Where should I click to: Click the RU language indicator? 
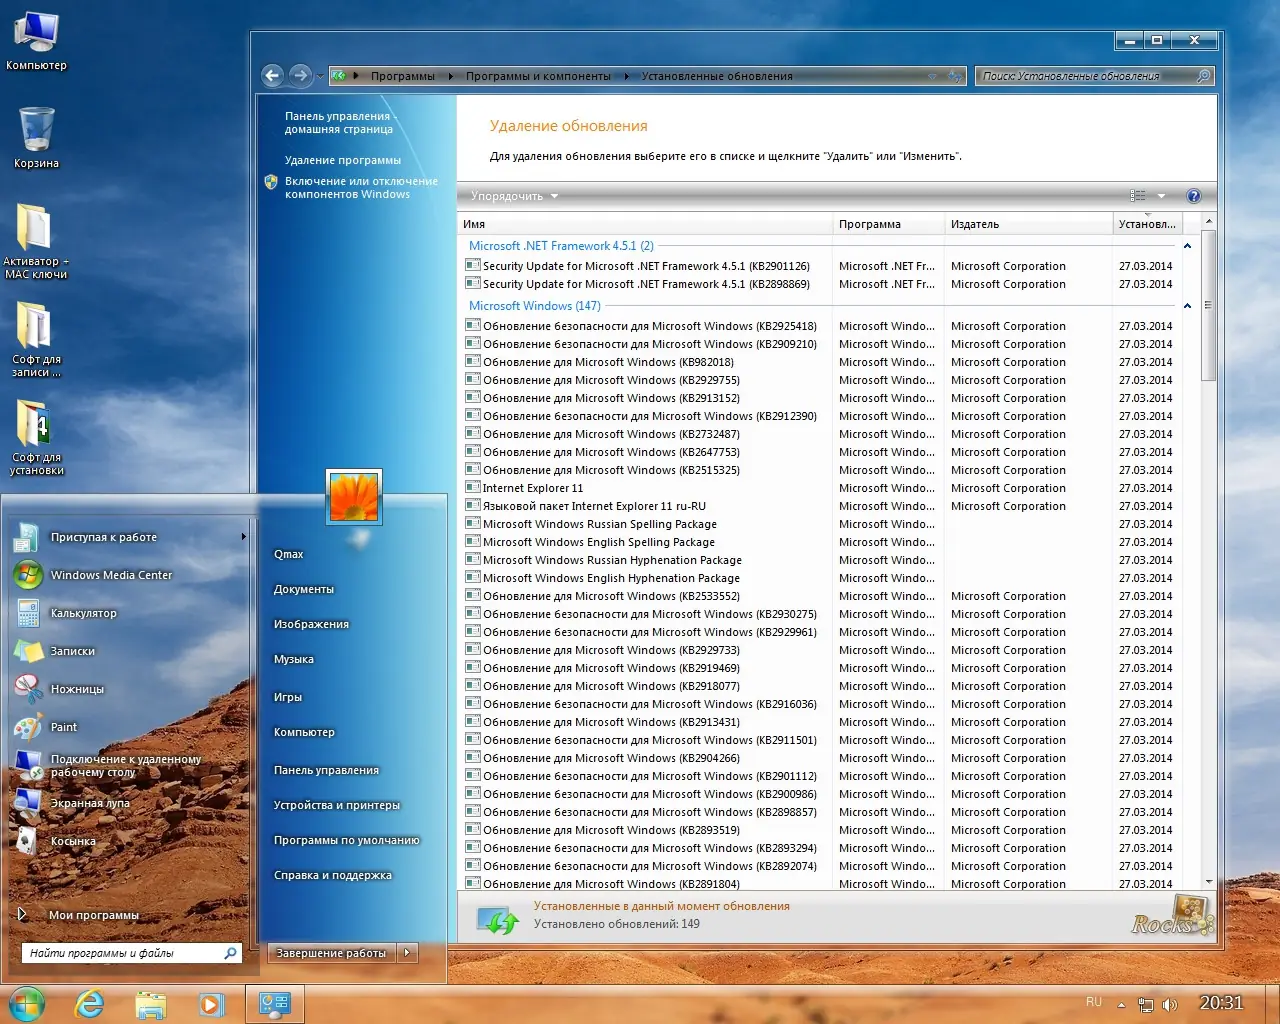(1094, 1002)
